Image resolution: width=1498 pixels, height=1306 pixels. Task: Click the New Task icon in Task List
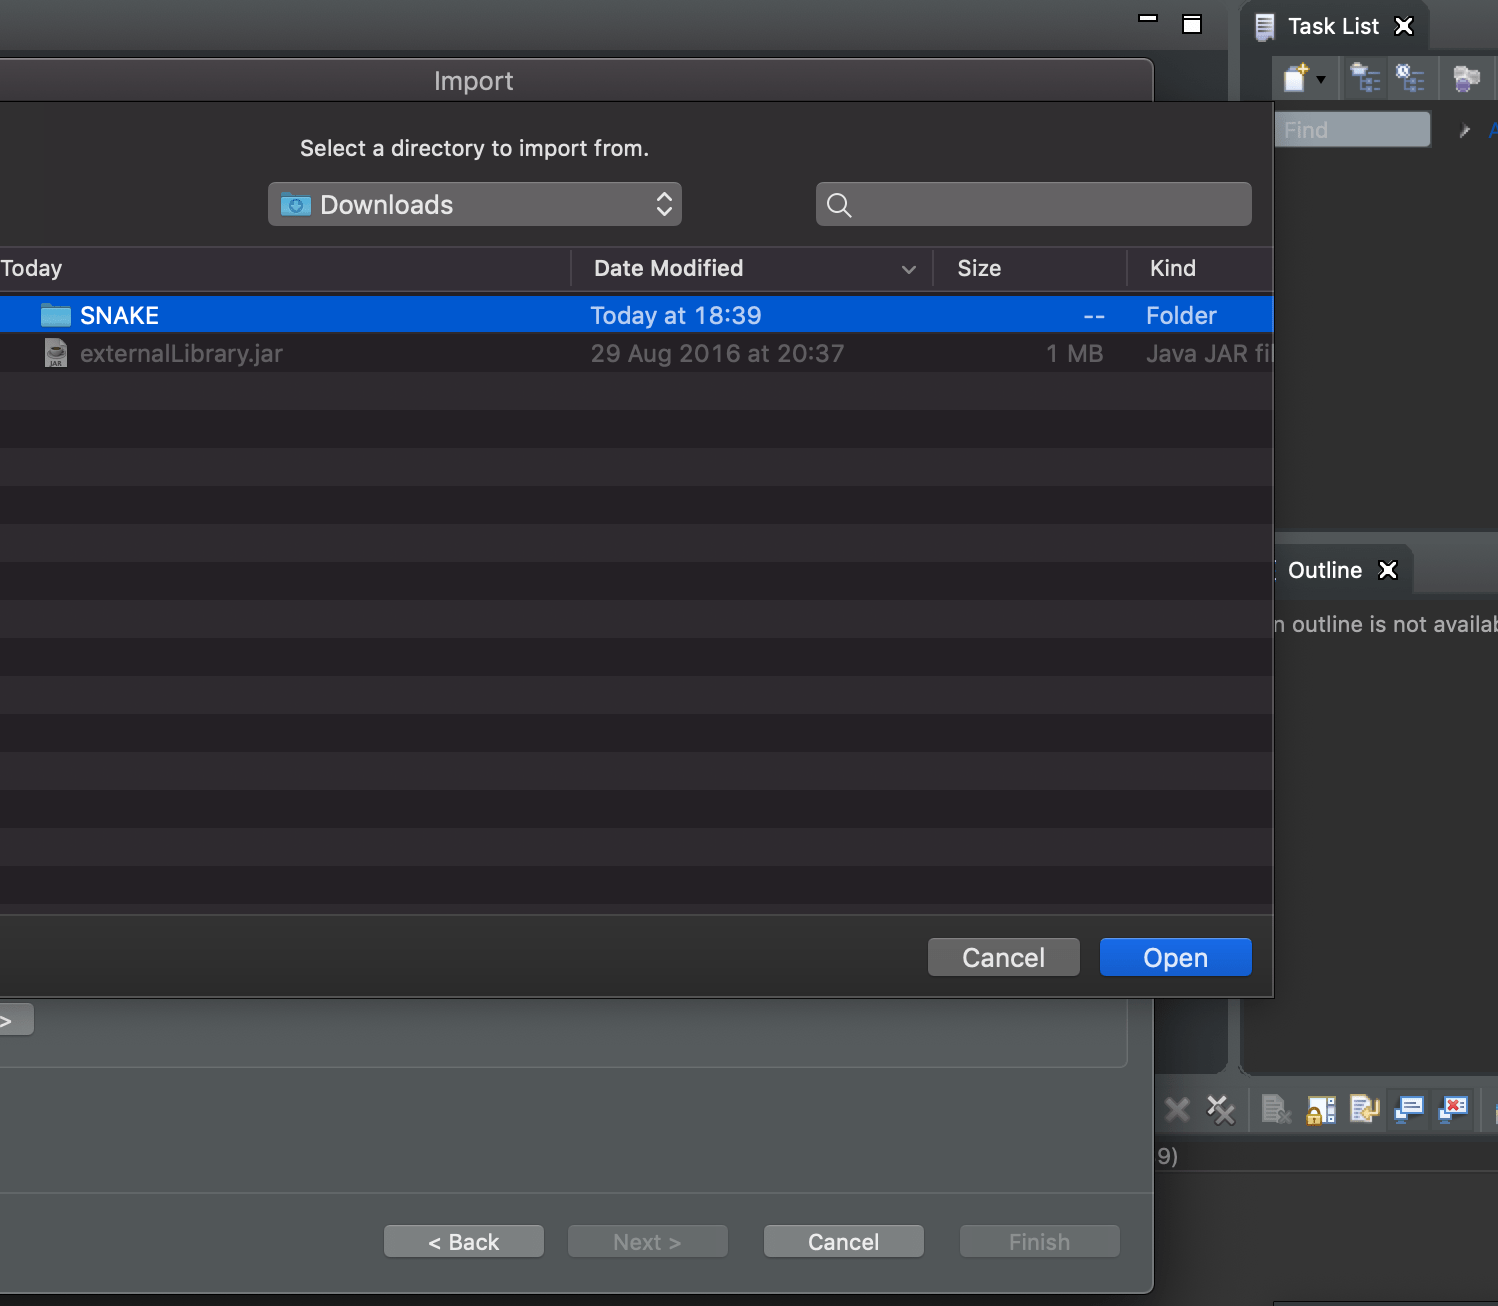pyautogui.click(x=1297, y=78)
